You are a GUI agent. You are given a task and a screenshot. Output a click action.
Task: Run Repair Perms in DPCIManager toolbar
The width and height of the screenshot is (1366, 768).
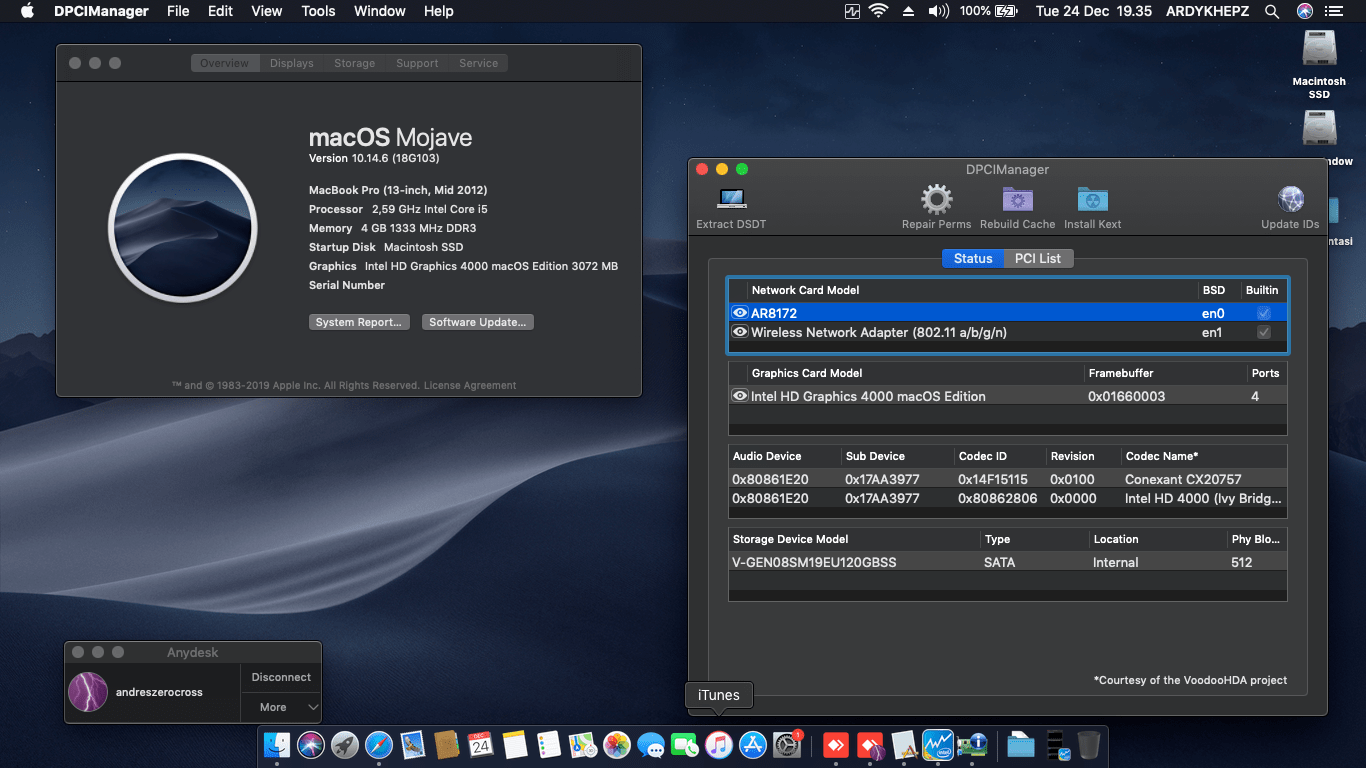click(x=936, y=199)
